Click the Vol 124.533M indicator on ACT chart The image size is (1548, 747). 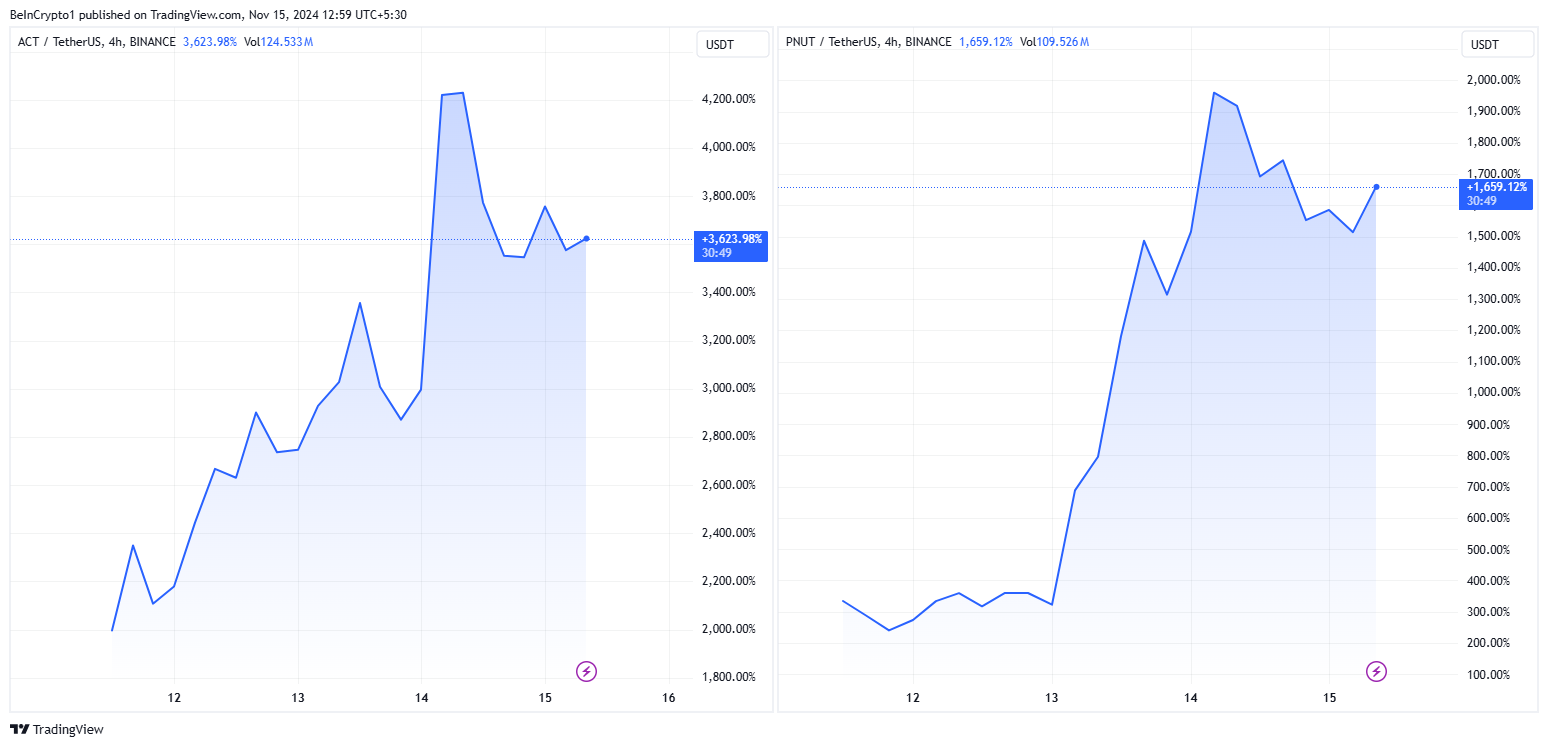pyautogui.click(x=279, y=42)
